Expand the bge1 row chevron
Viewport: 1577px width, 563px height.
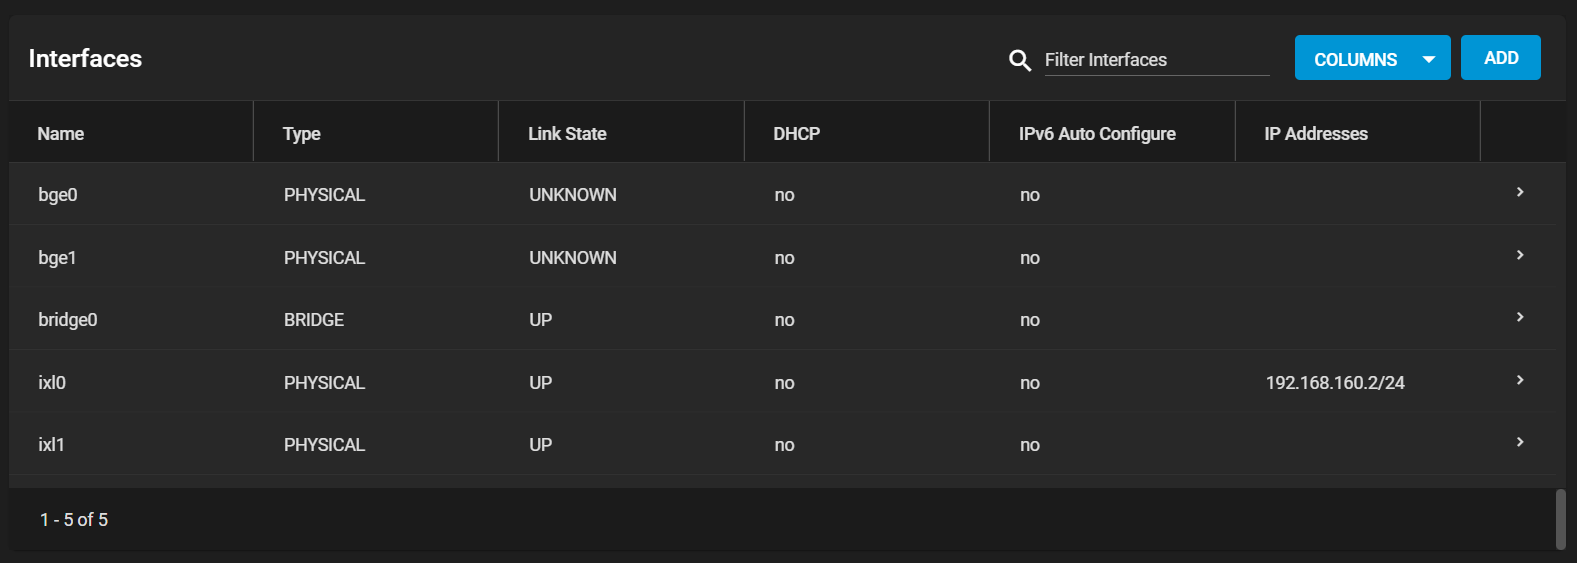pos(1520,255)
